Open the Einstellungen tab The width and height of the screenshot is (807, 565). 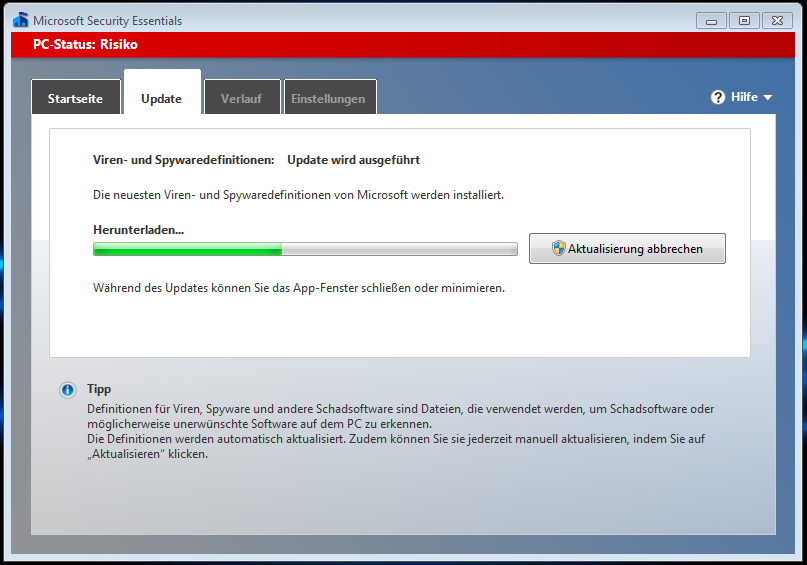[x=330, y=97]
